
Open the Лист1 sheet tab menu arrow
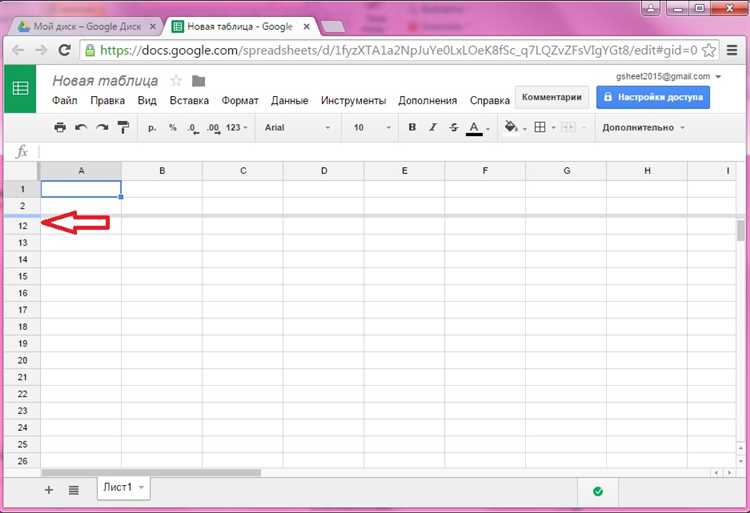(142, 487)
